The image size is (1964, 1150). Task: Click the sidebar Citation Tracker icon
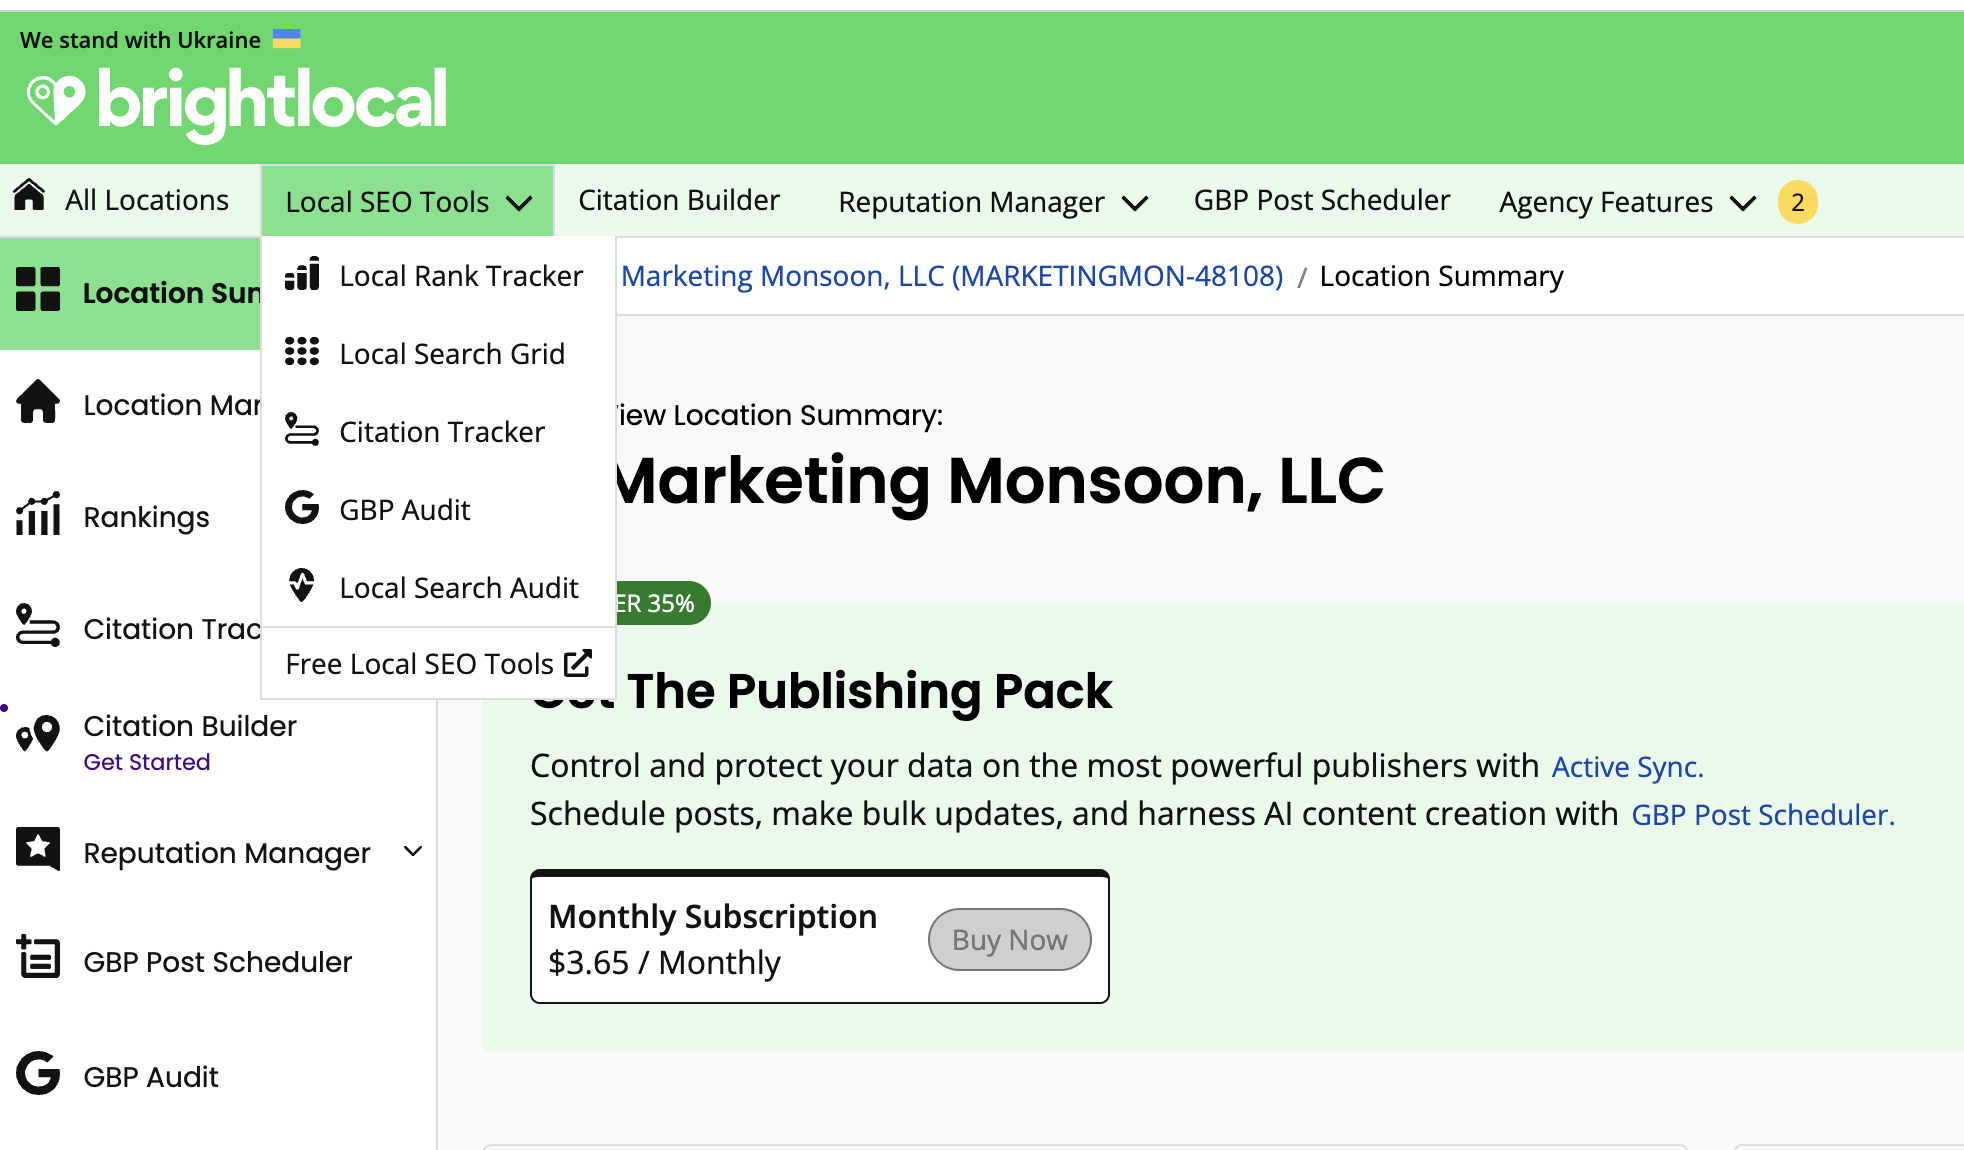click(38, 626)
